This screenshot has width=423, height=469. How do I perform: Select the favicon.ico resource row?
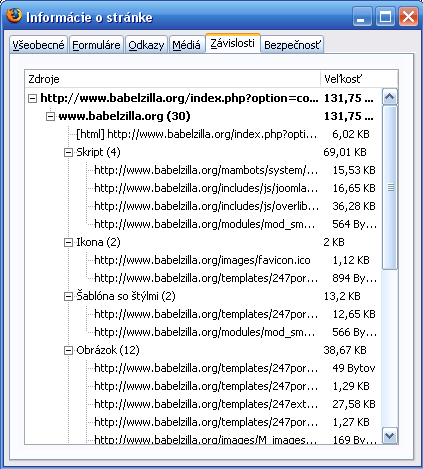point(204,260)
